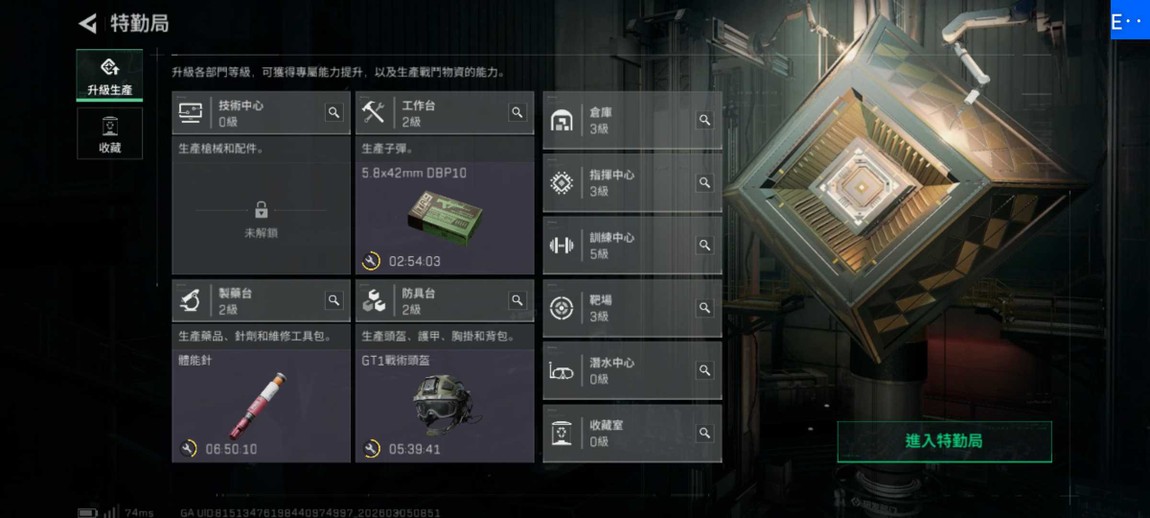Screen dimensions: 1150x518
Task: Click the magnifier icon on 收藏室 row
Action: 705,433
